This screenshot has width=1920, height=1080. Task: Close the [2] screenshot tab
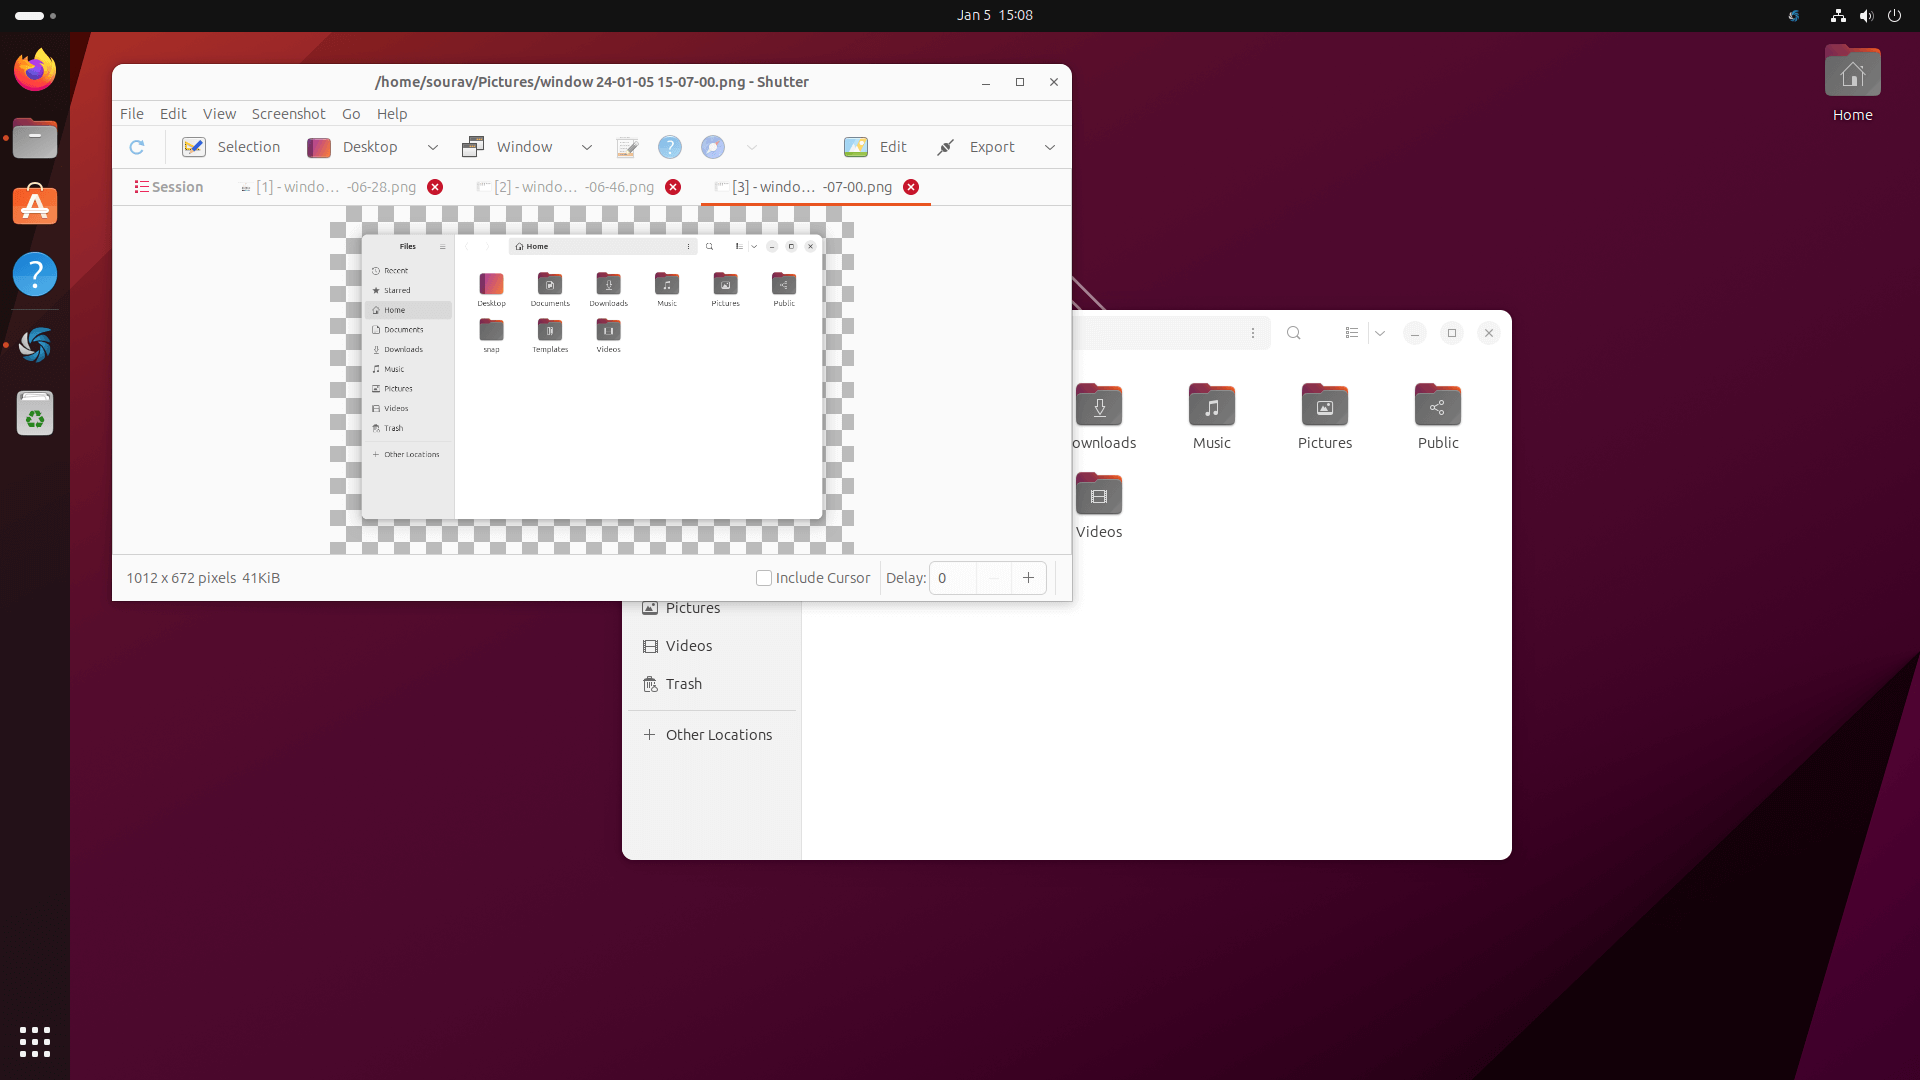click(673, 187)
